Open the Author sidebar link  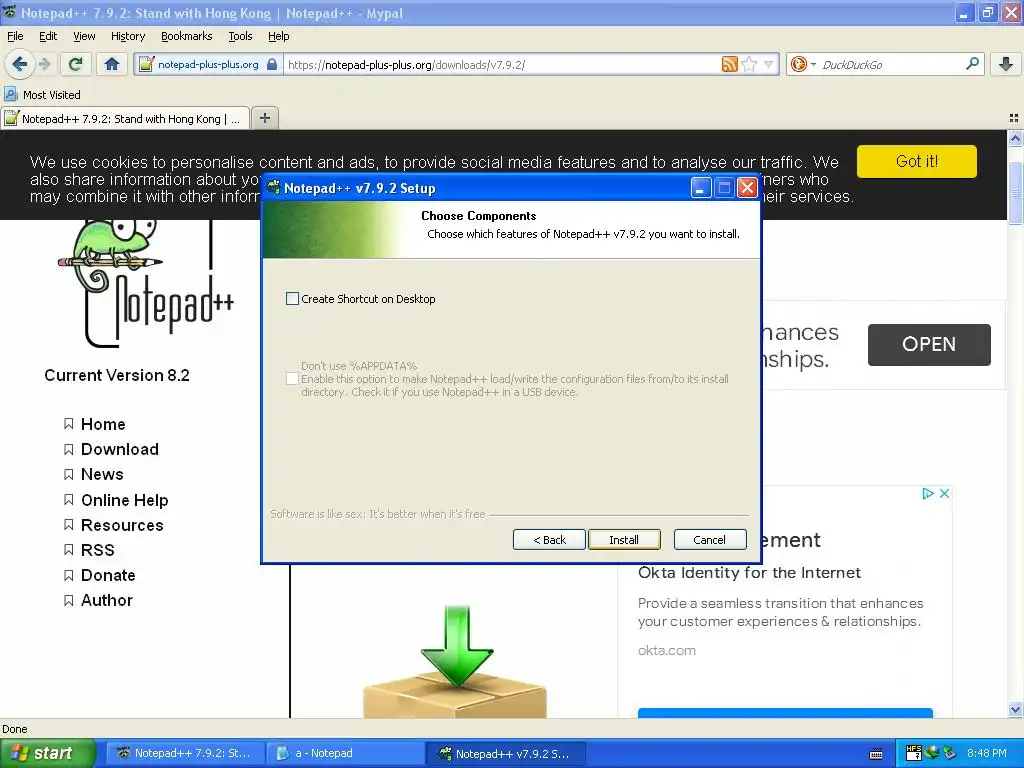point(106,600)
